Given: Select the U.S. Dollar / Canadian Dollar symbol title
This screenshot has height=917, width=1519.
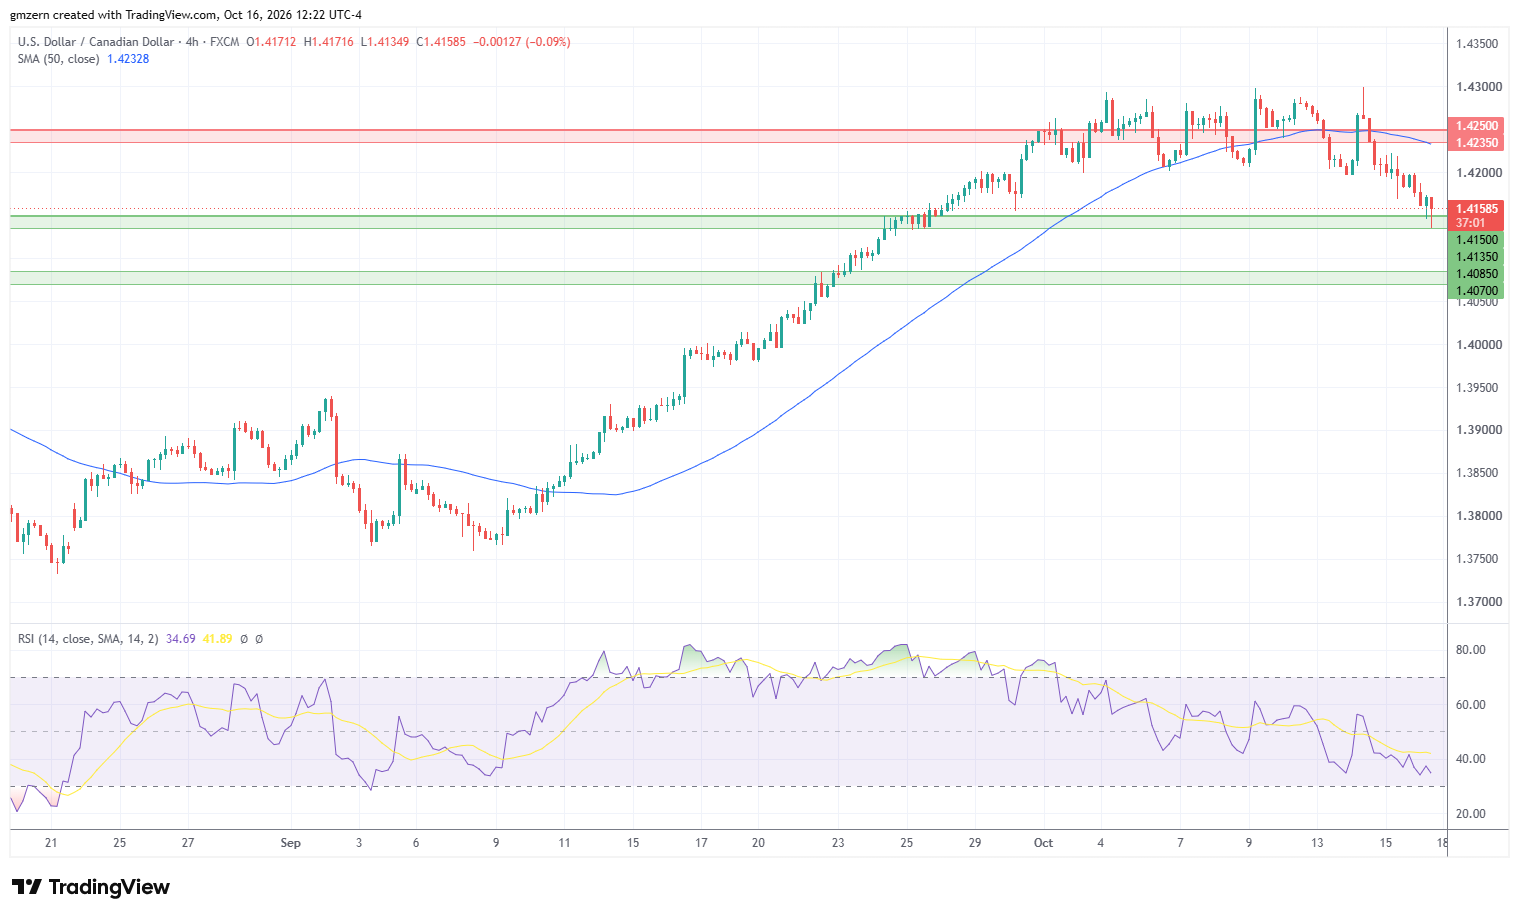Looking at the screenshot, I should (97, 42).
